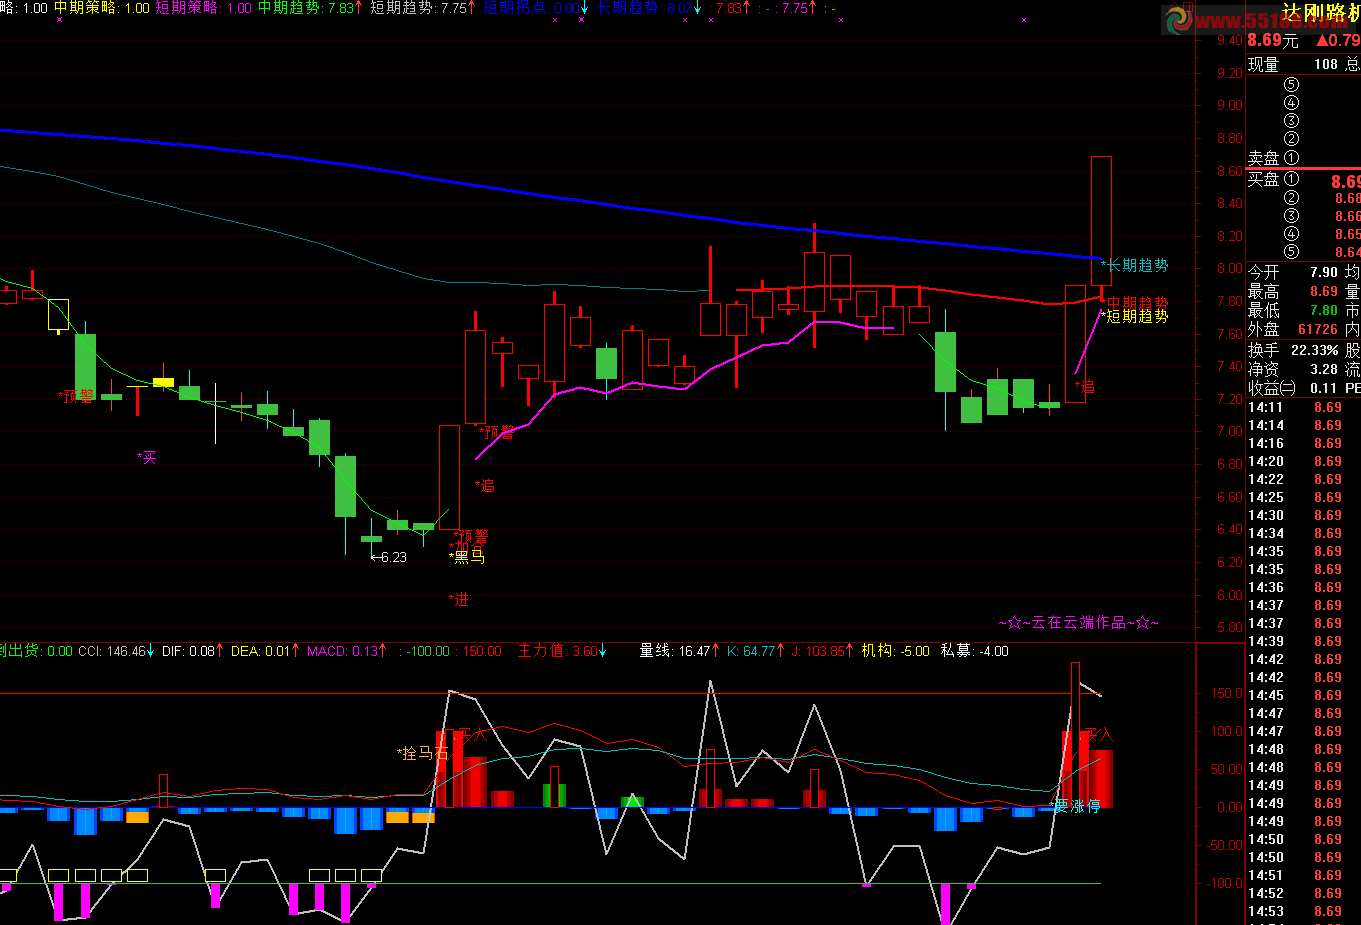This screenshot has height=925, width=1361.
Task: Click the 私募 -4.00 readout
Action: pyautogui.click(x=975, y=651)
